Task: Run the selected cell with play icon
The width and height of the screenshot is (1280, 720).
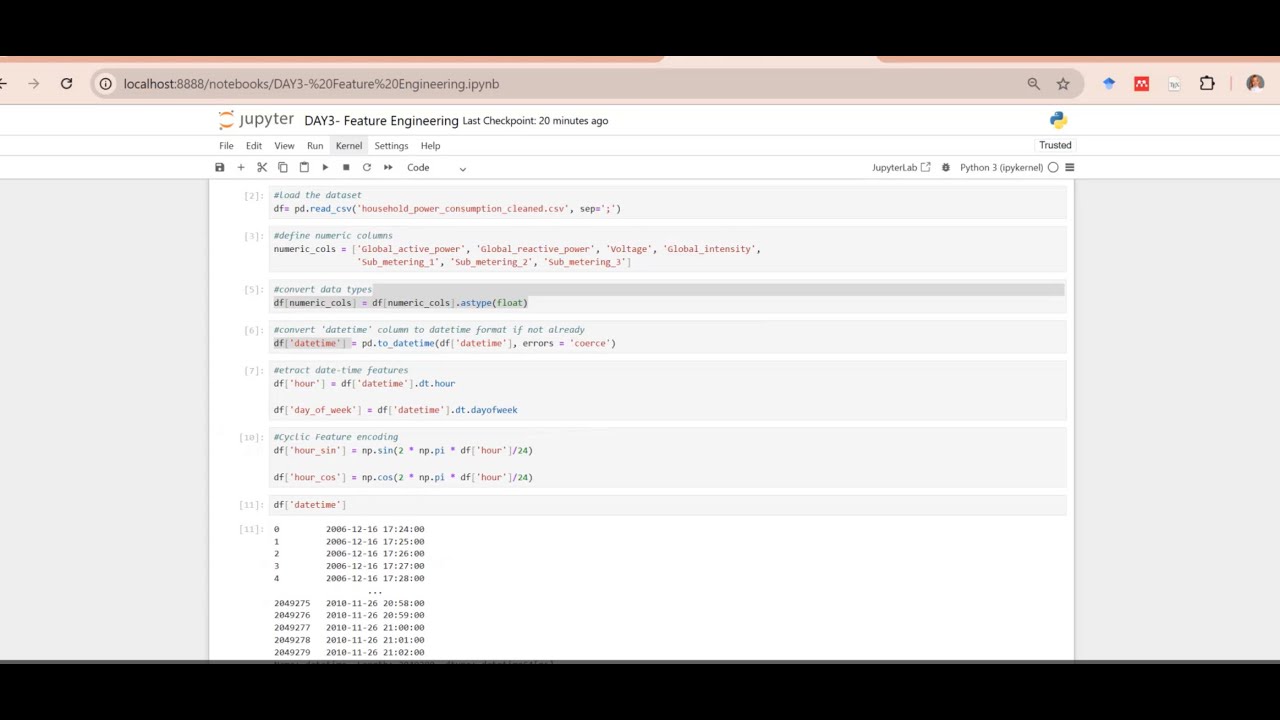Action: (x=325, y=168)
